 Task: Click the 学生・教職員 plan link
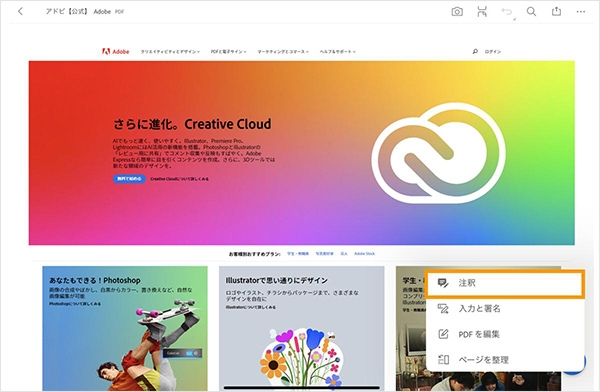[x=298, y=254]
